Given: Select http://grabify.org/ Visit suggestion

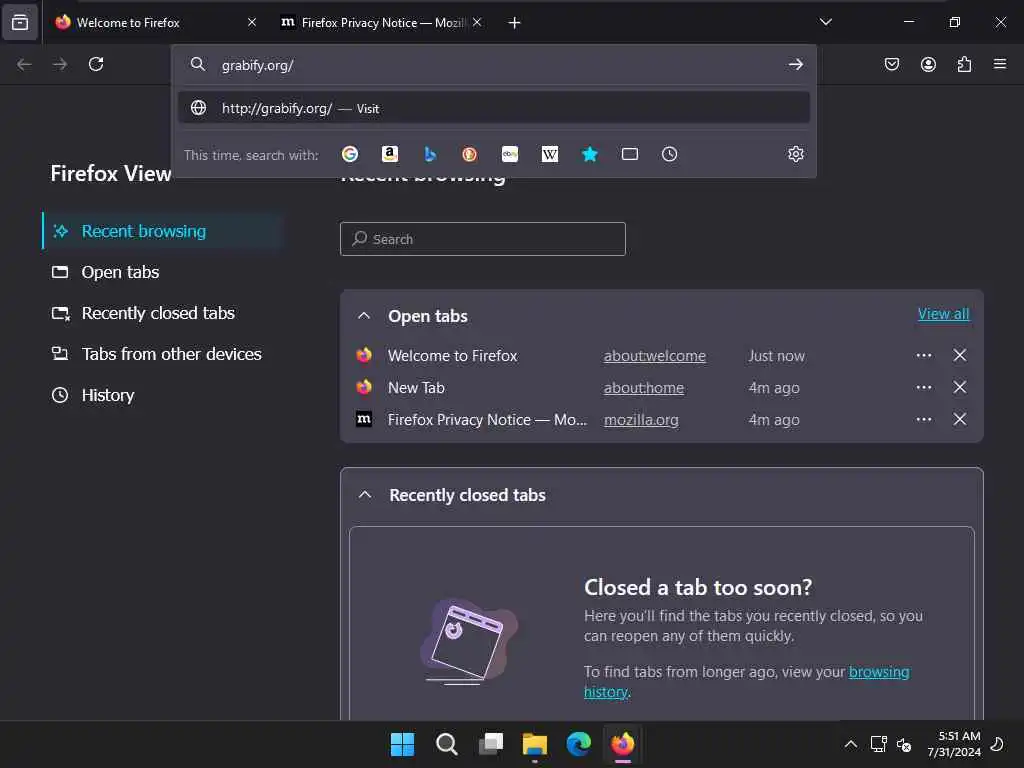Looking at the screenshot, I should tap(494, 108).
